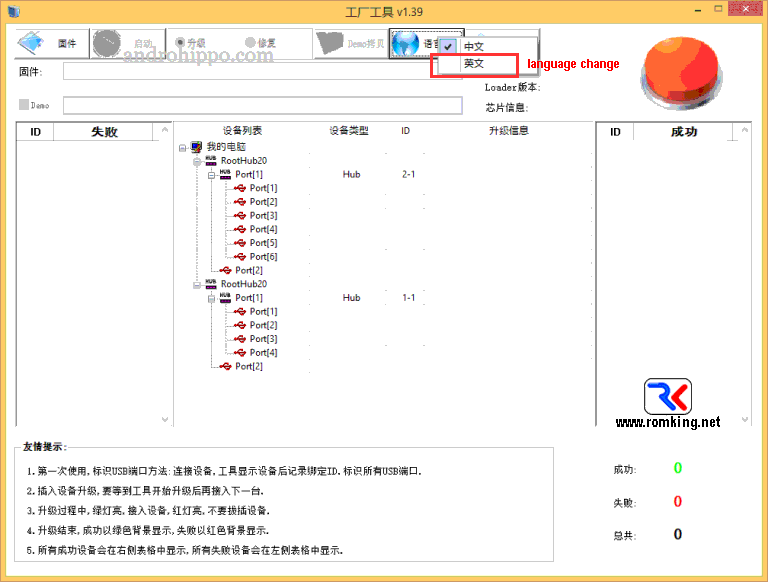Screen dimensions: 768x582
Task: Select the 升级 upgrade radio button
Action: (180, 43)
